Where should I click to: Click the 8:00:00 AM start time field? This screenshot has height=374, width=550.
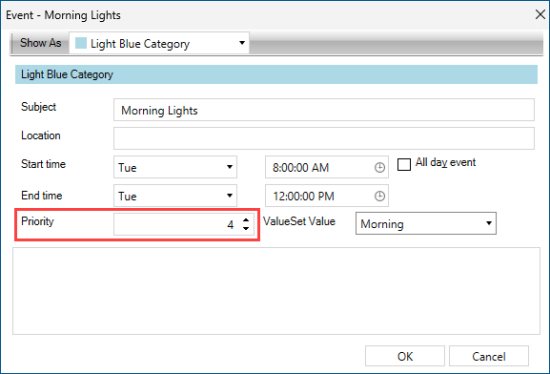pyautogui.click(x=327, y=167)
